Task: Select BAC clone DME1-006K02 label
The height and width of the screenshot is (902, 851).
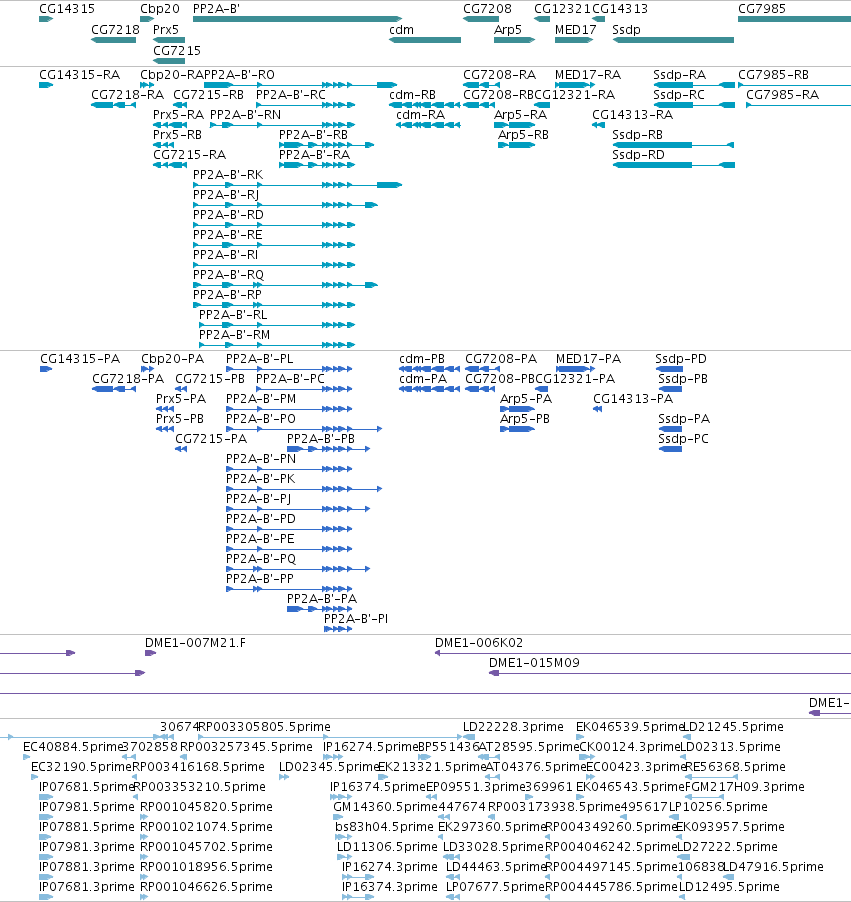Action: point(479,643)
